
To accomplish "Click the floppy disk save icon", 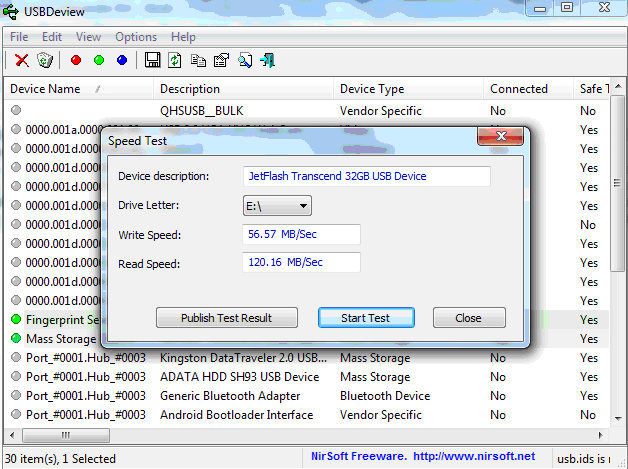I will (153, 60).
